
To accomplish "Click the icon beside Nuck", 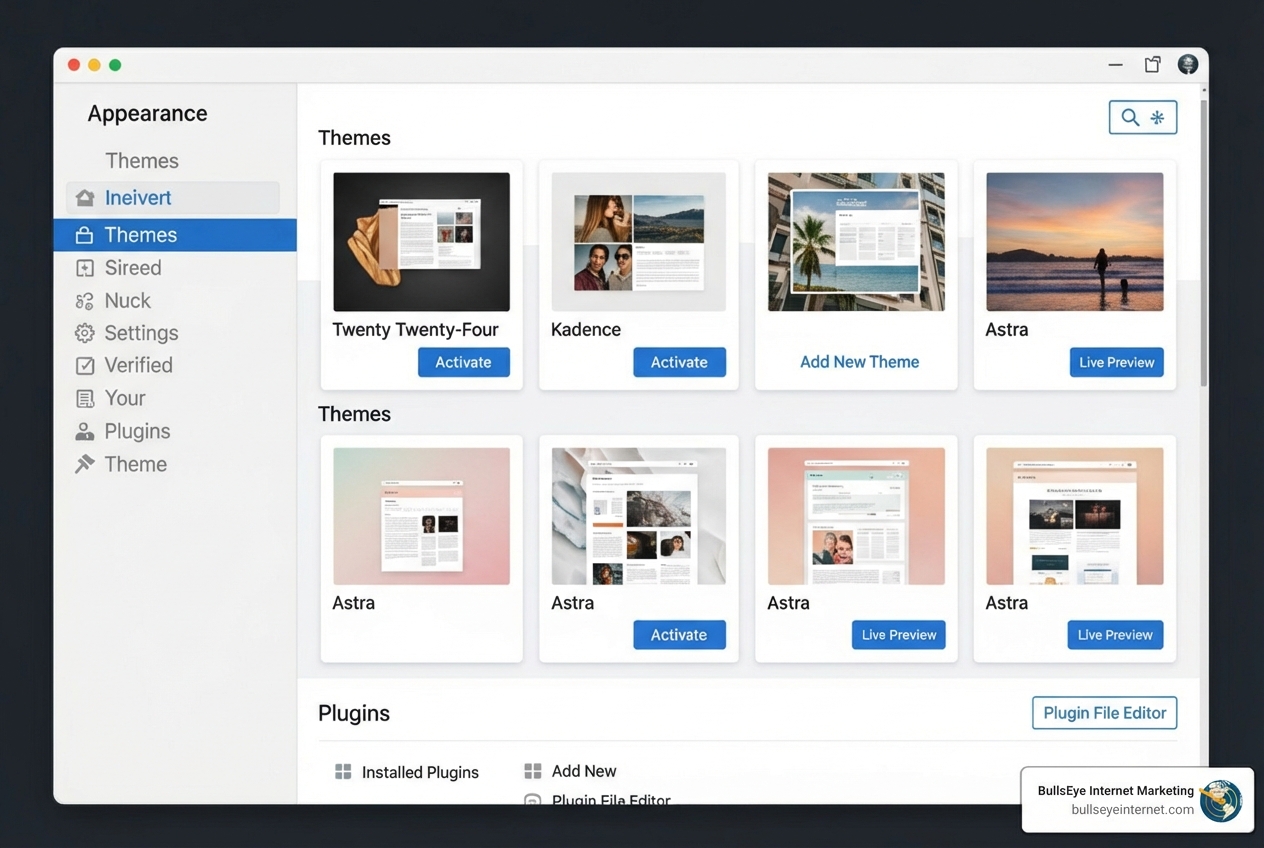I will [85, 301].
